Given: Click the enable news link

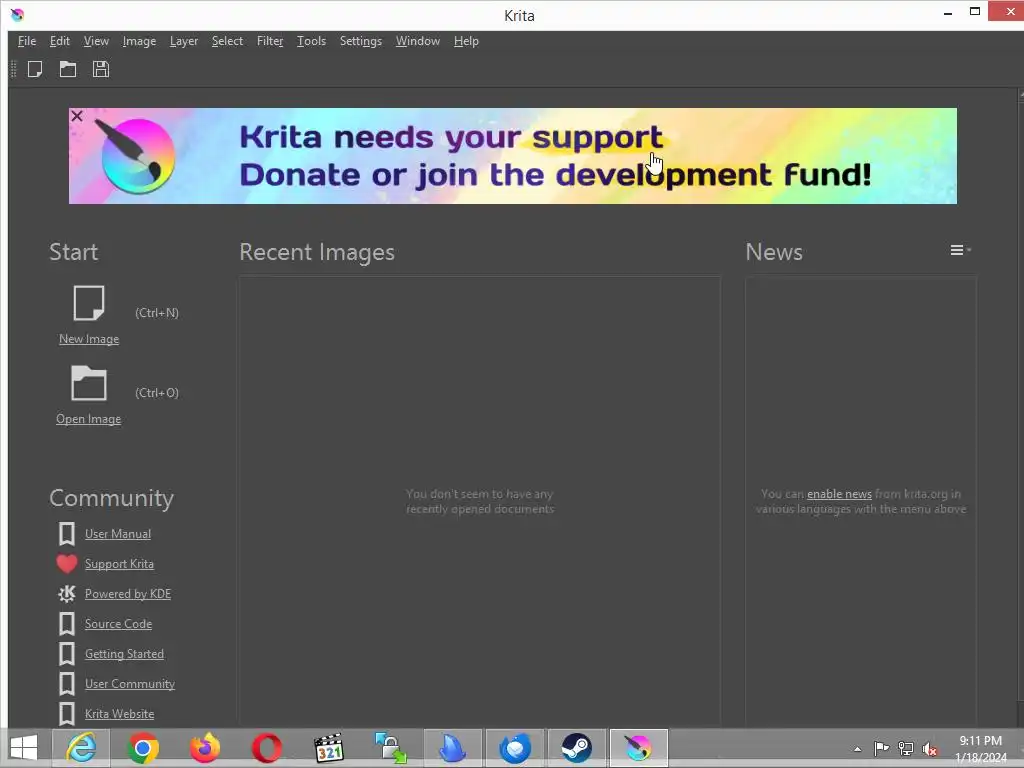Looking at the screenshot, I should point(839,494).
